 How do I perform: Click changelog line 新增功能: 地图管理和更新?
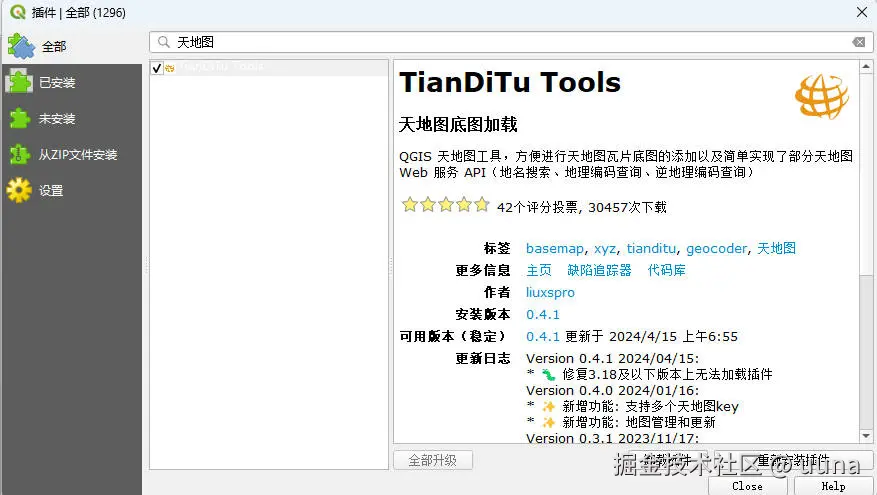click(639, 422)
